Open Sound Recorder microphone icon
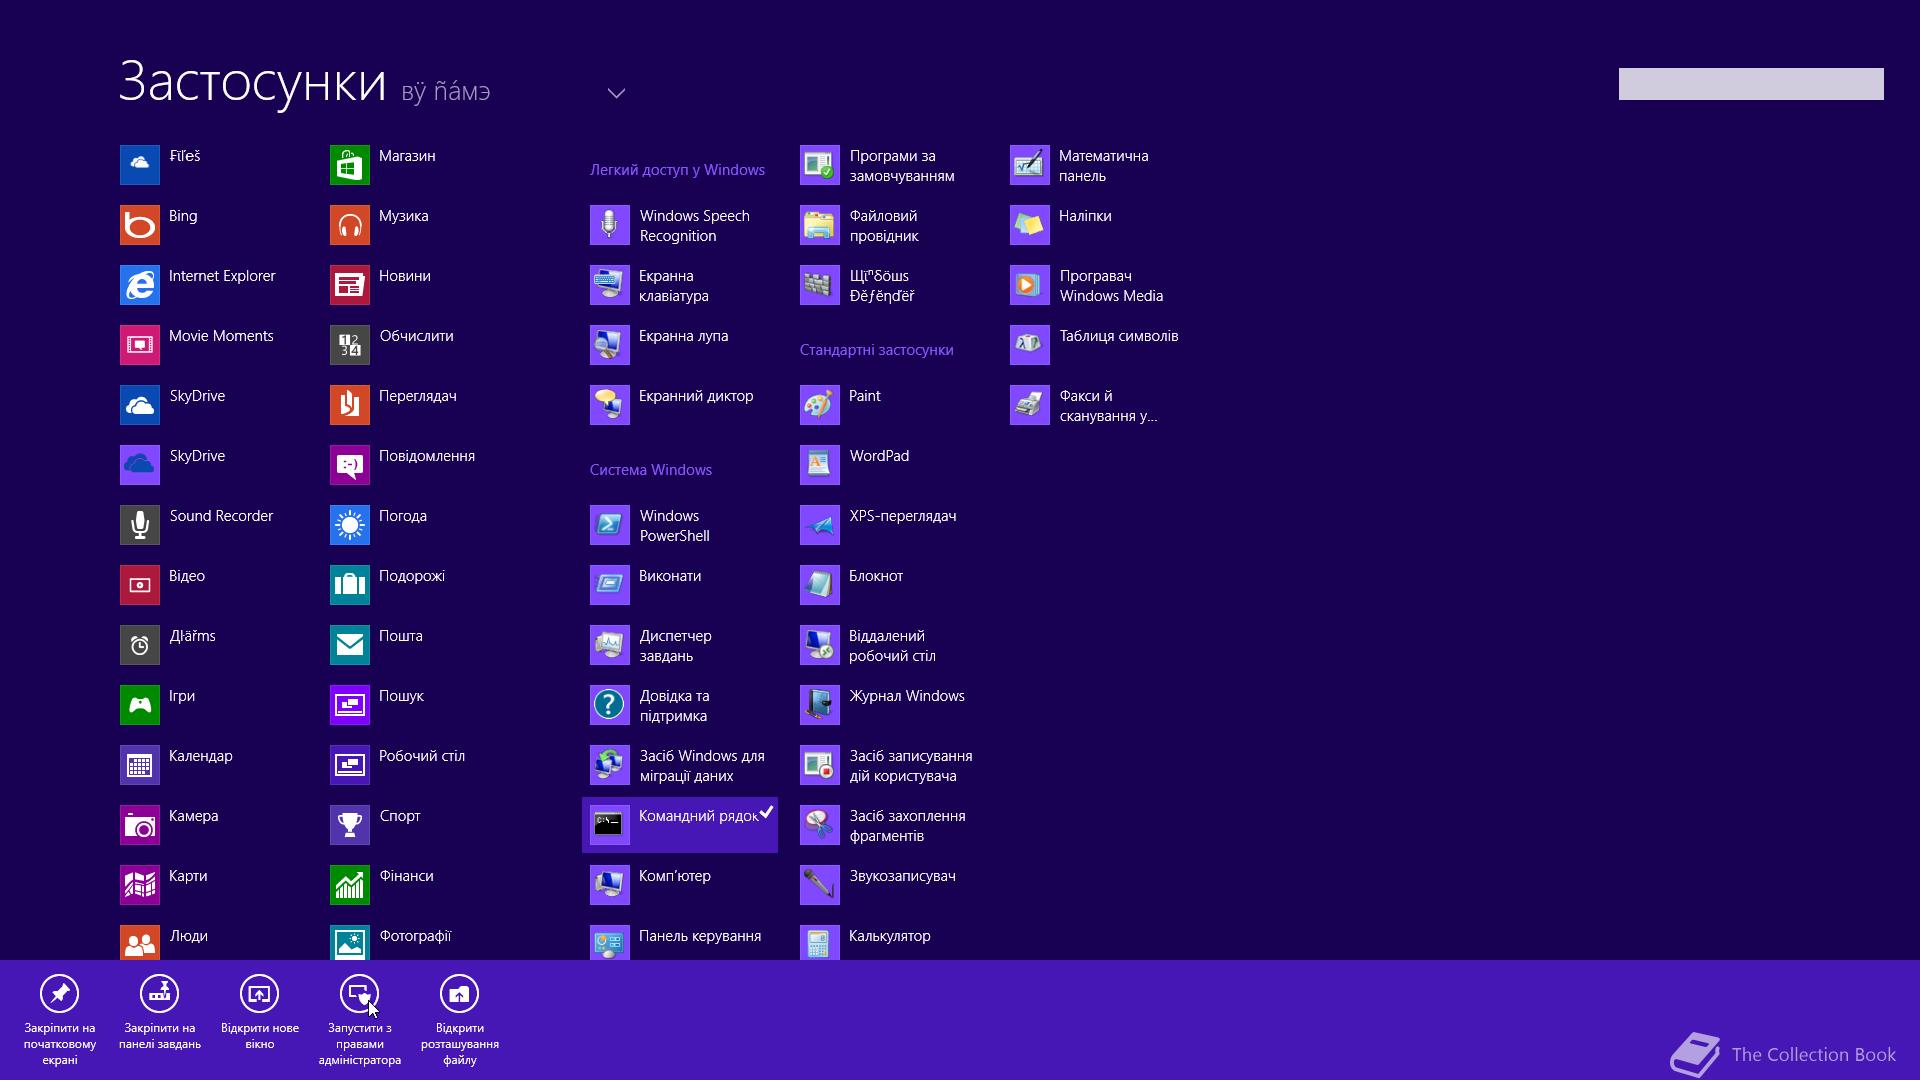The width and height of the screenshot is (1920, 1080). pos(140,525)
